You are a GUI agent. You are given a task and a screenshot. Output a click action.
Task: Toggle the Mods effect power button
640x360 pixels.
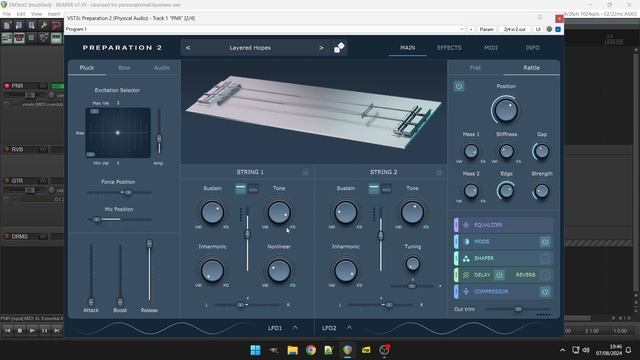pyautogui.click(x=545, y=242)
